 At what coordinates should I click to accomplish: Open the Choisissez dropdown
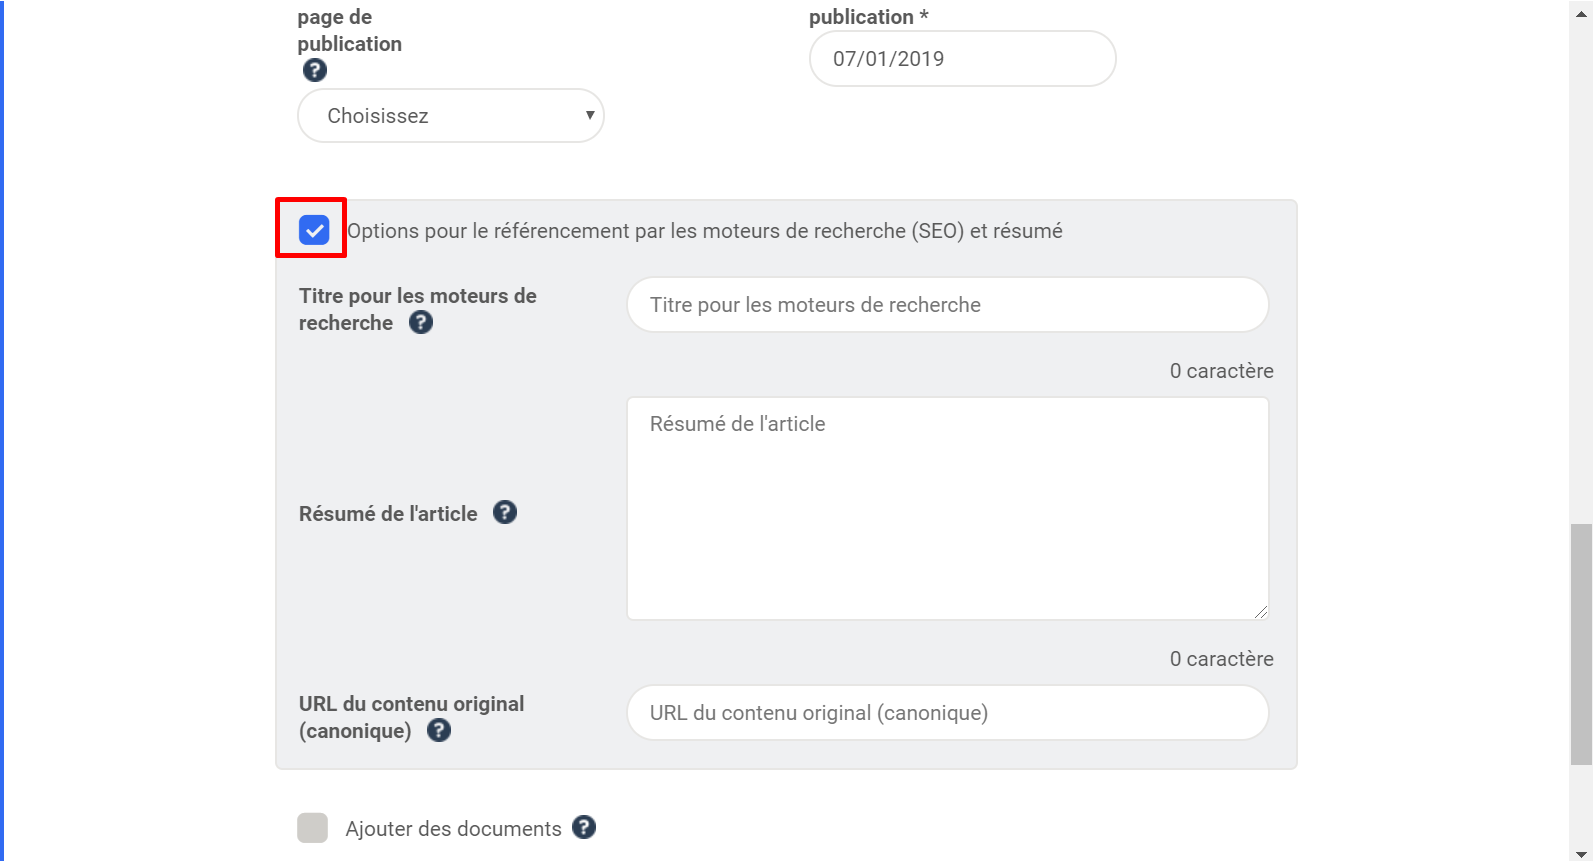pyautogui.click(x=451, y=116)
